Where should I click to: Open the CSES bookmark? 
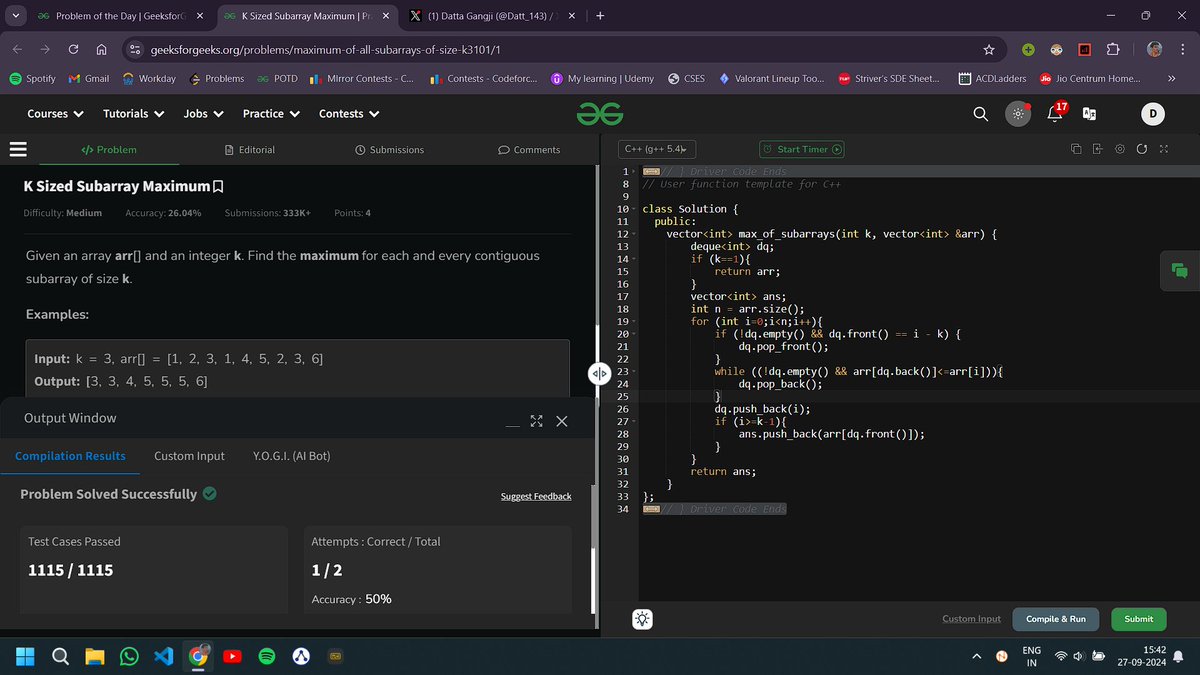pyautogui.click(x=686, y=78)
